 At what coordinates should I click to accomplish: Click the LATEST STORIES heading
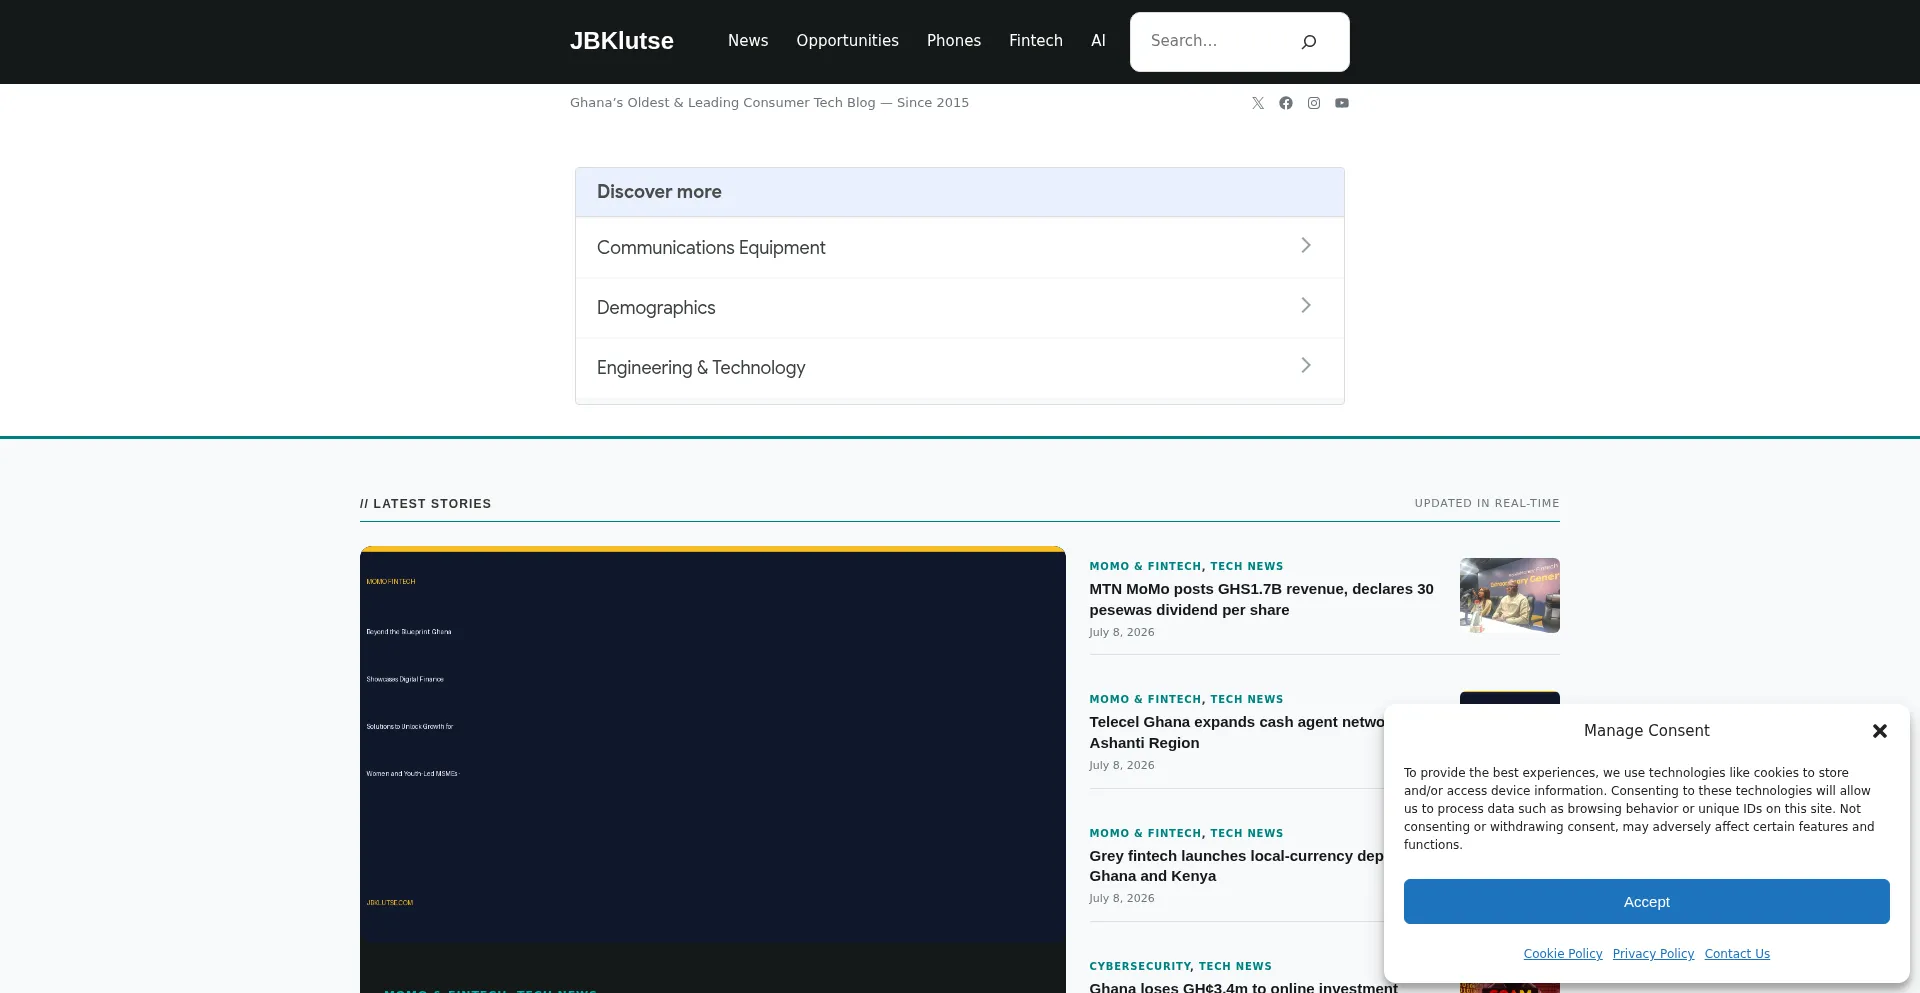pyautogui.click(x=426, y=504)
